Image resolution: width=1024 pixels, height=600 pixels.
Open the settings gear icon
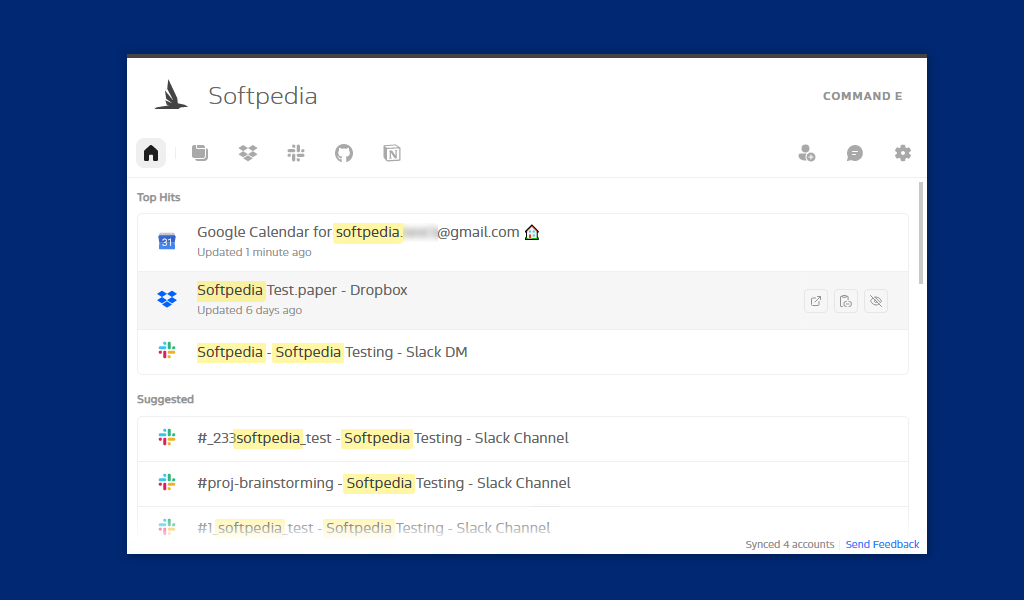click(x=903, y=153)
